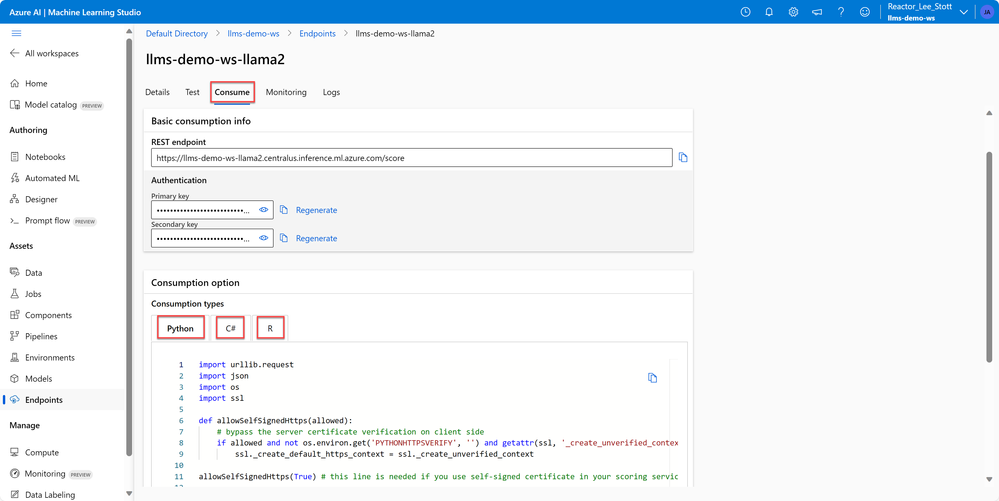The height and width of the screenshot is (501, 999).
Task: Click the sidebar scroll down arrow
Action: [x=130, y=493]
